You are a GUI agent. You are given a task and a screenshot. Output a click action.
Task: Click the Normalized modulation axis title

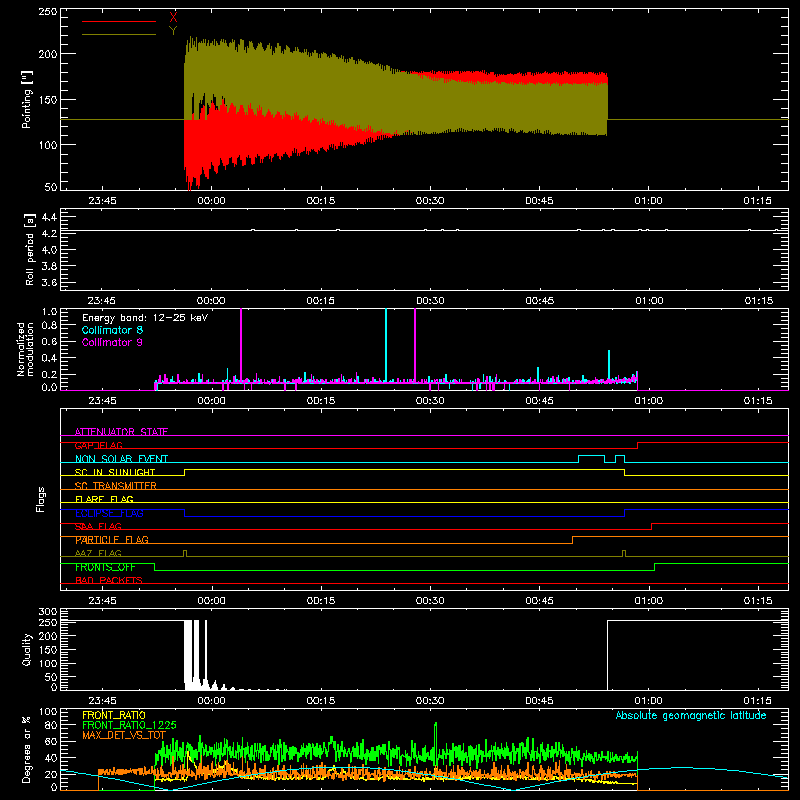click(x=25, y=349)
